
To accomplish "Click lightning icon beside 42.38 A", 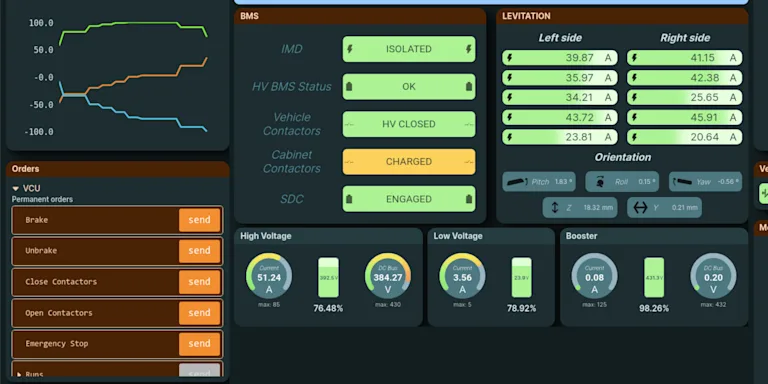I will pyautogui.click(x=634, y=78).
